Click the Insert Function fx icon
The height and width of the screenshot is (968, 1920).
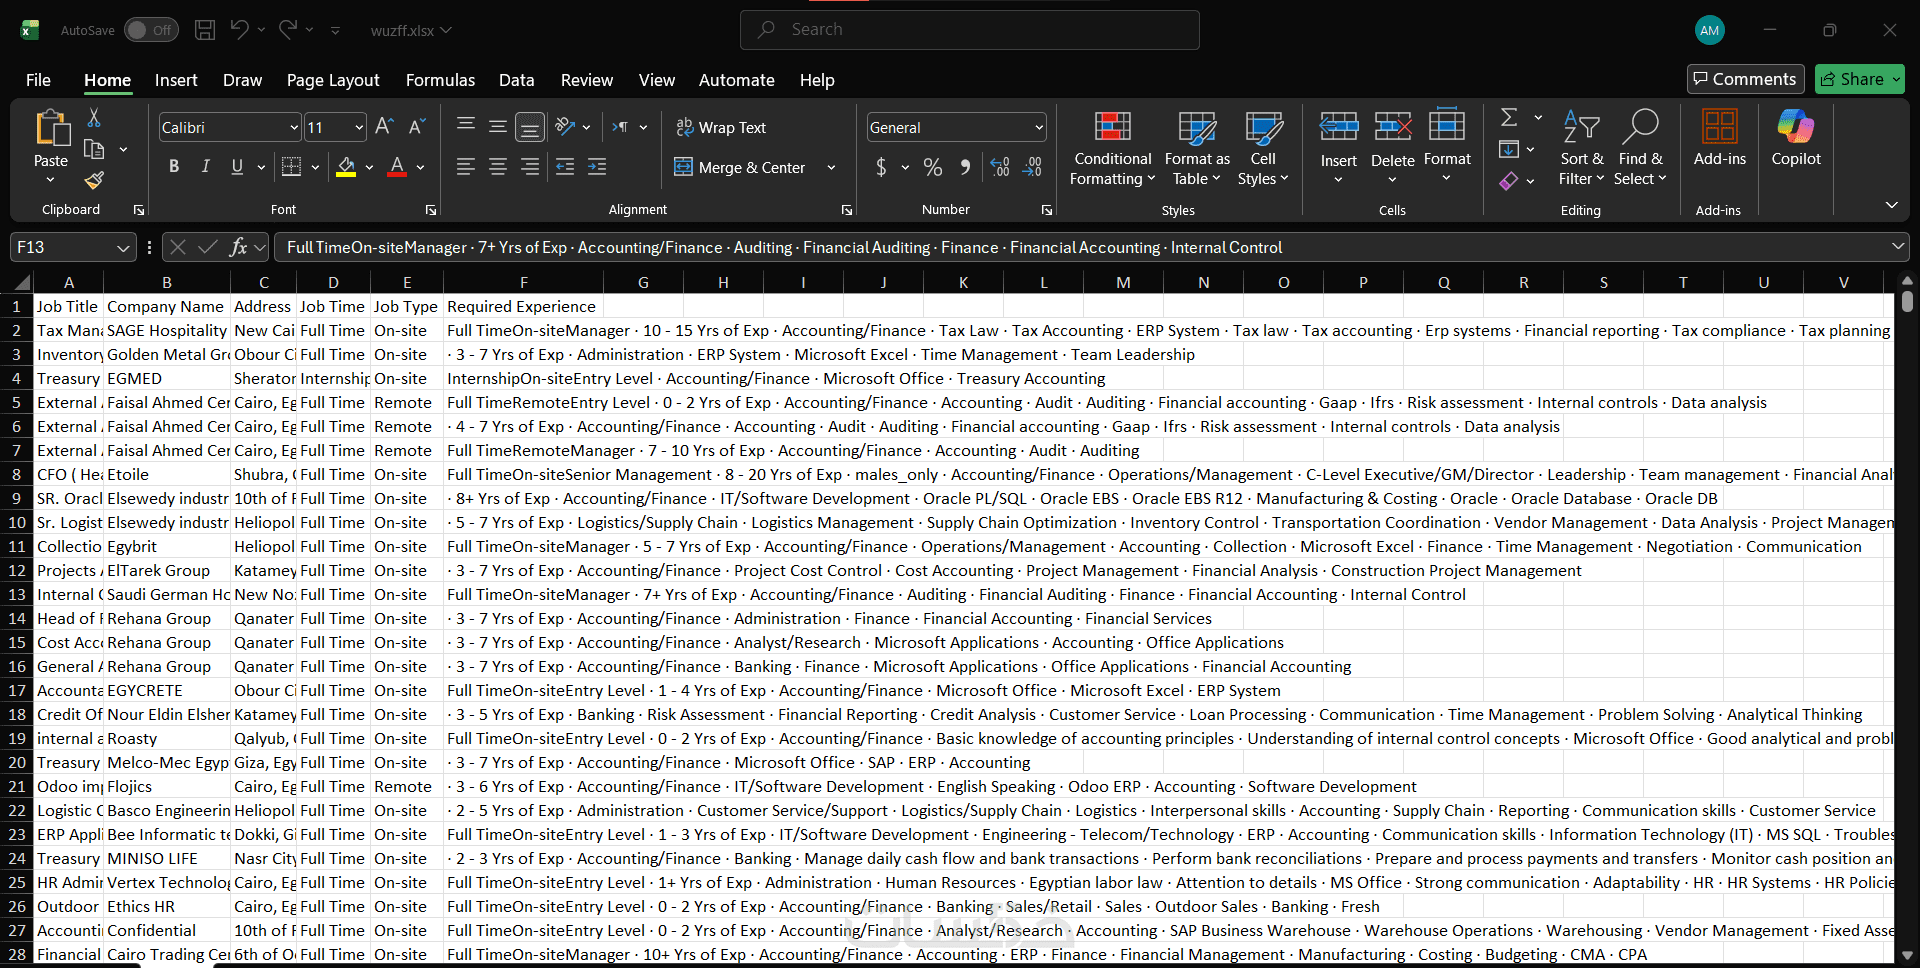(238, 247)
